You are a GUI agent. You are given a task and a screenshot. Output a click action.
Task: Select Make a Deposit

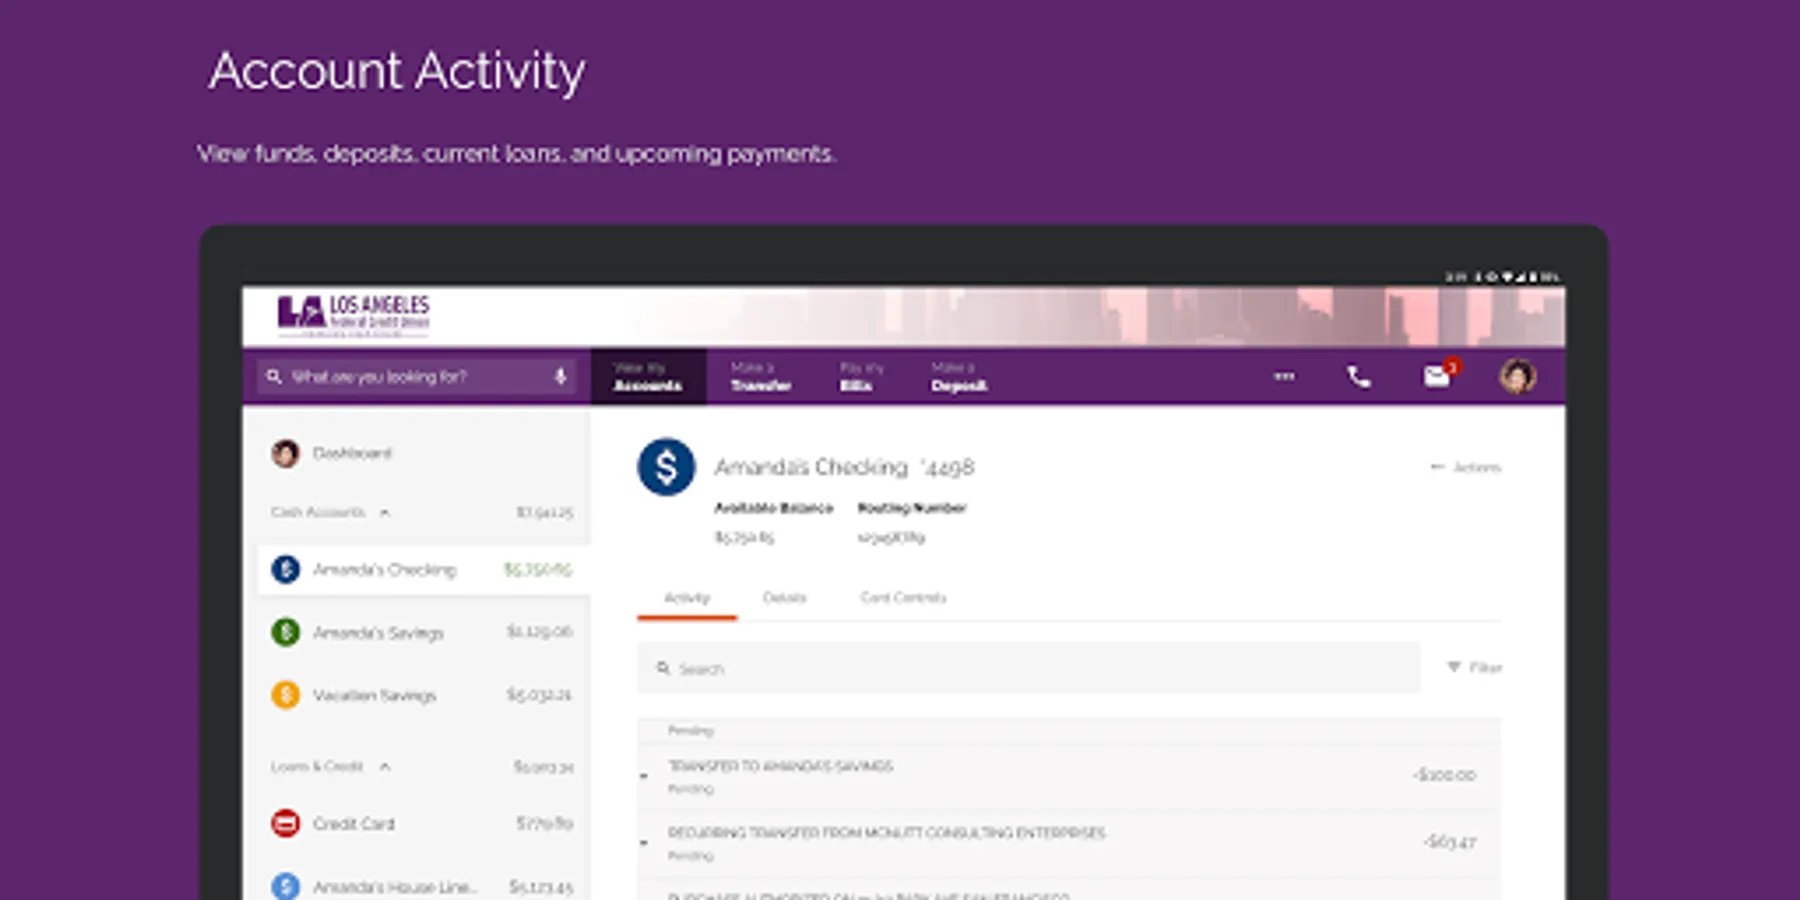coord(959,377)
